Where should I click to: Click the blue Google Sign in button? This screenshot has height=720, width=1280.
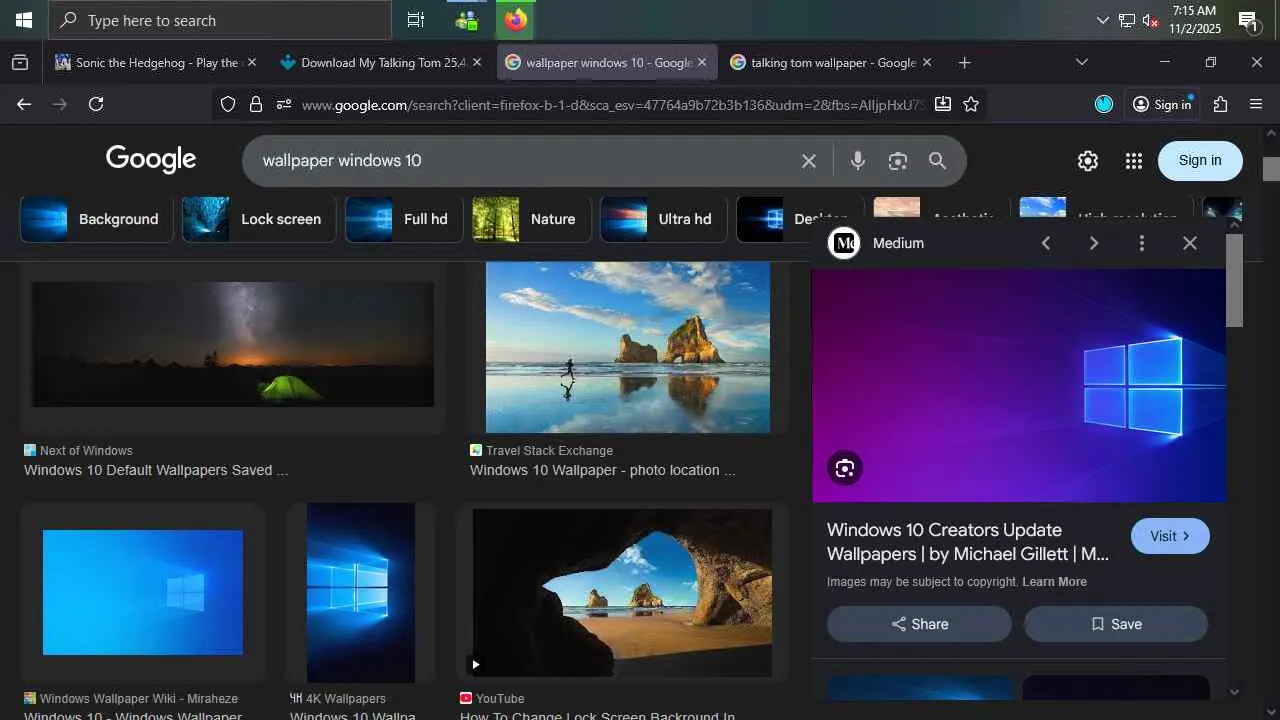pyautogui.click(x=1200, y=160)
